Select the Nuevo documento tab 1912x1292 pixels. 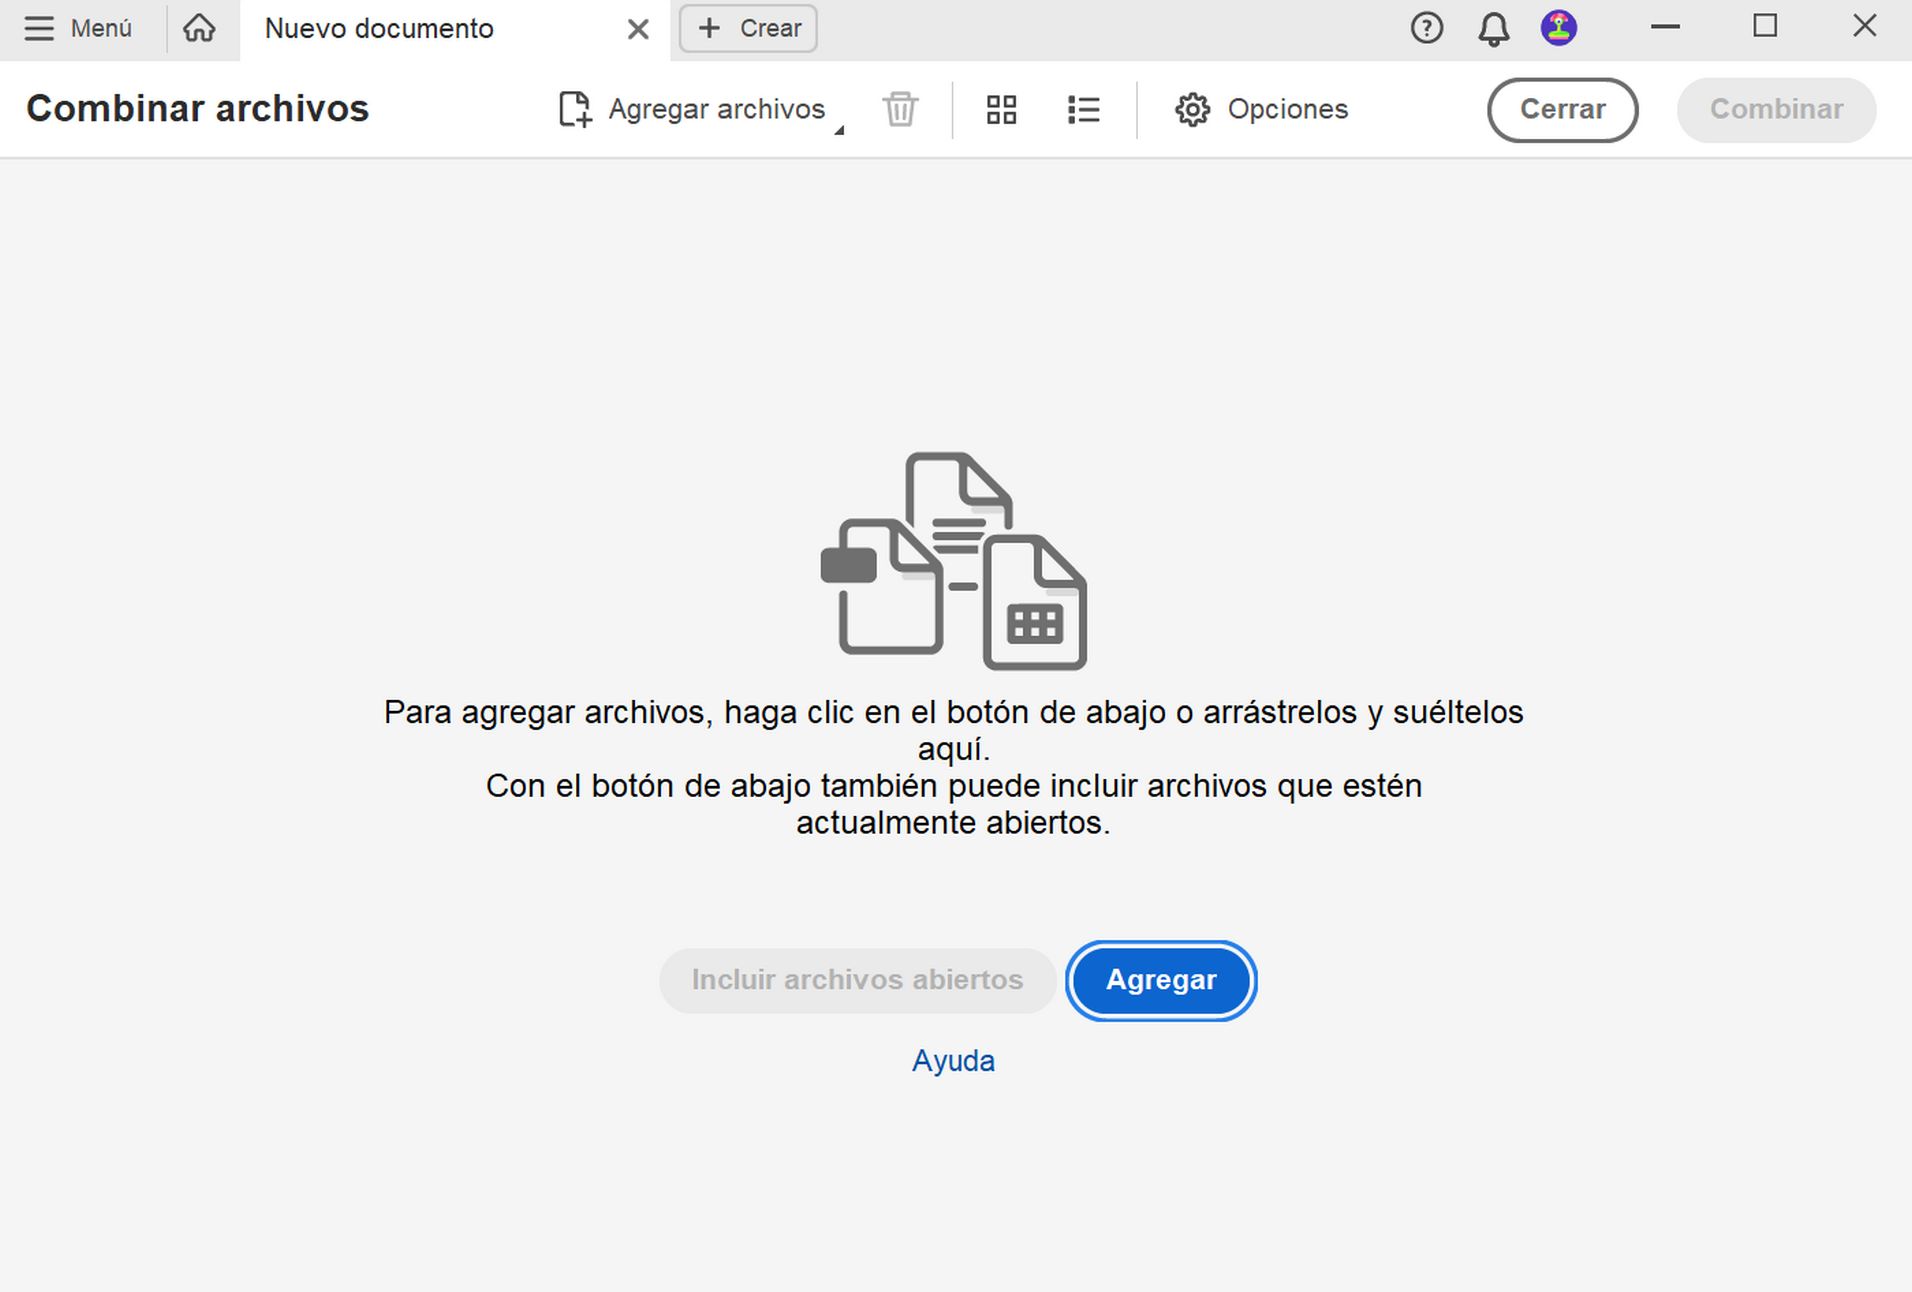click(380, 28)
